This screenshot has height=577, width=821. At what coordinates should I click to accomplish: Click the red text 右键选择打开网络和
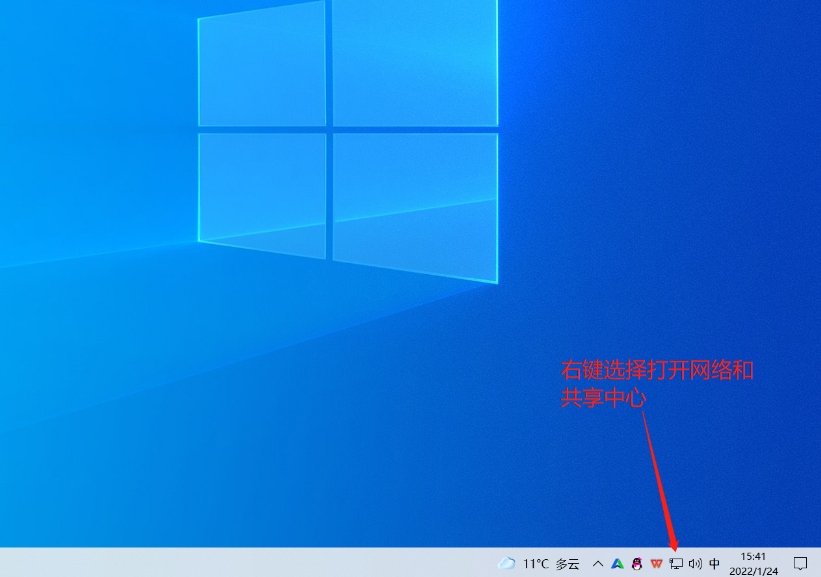click(x=657, y=371)
